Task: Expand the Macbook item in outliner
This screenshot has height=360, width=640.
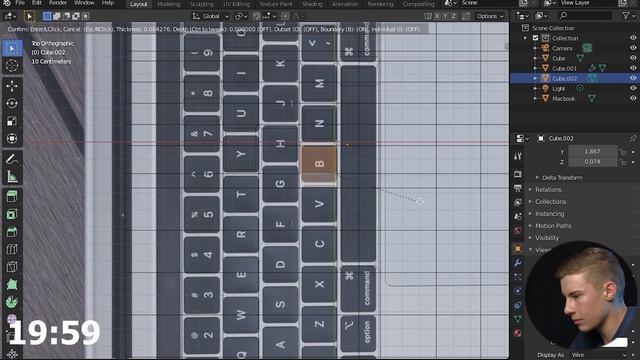Action: click(x=535, y=99)
